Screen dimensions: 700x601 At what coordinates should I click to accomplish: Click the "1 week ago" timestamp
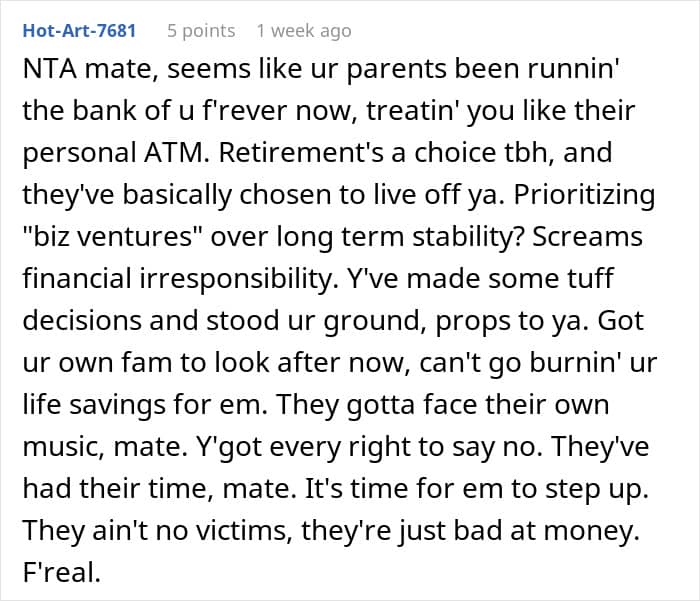pyautogui.click(x=303, y=31)
